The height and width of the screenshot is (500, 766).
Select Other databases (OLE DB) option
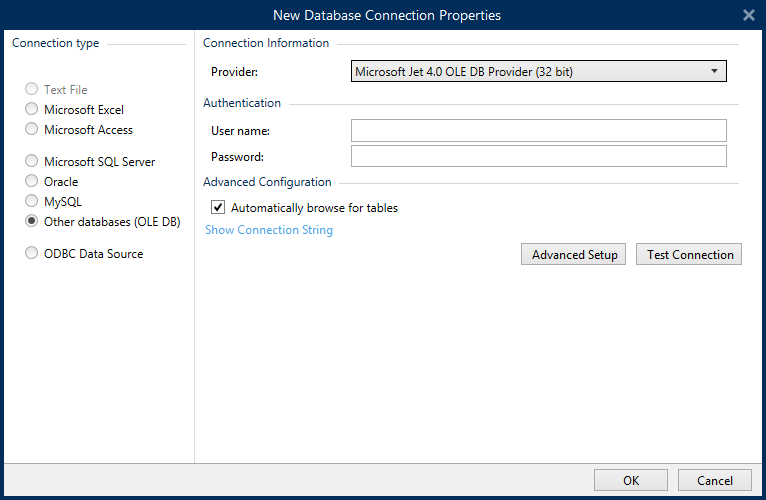pyautogui.click(x=33, y=222)
